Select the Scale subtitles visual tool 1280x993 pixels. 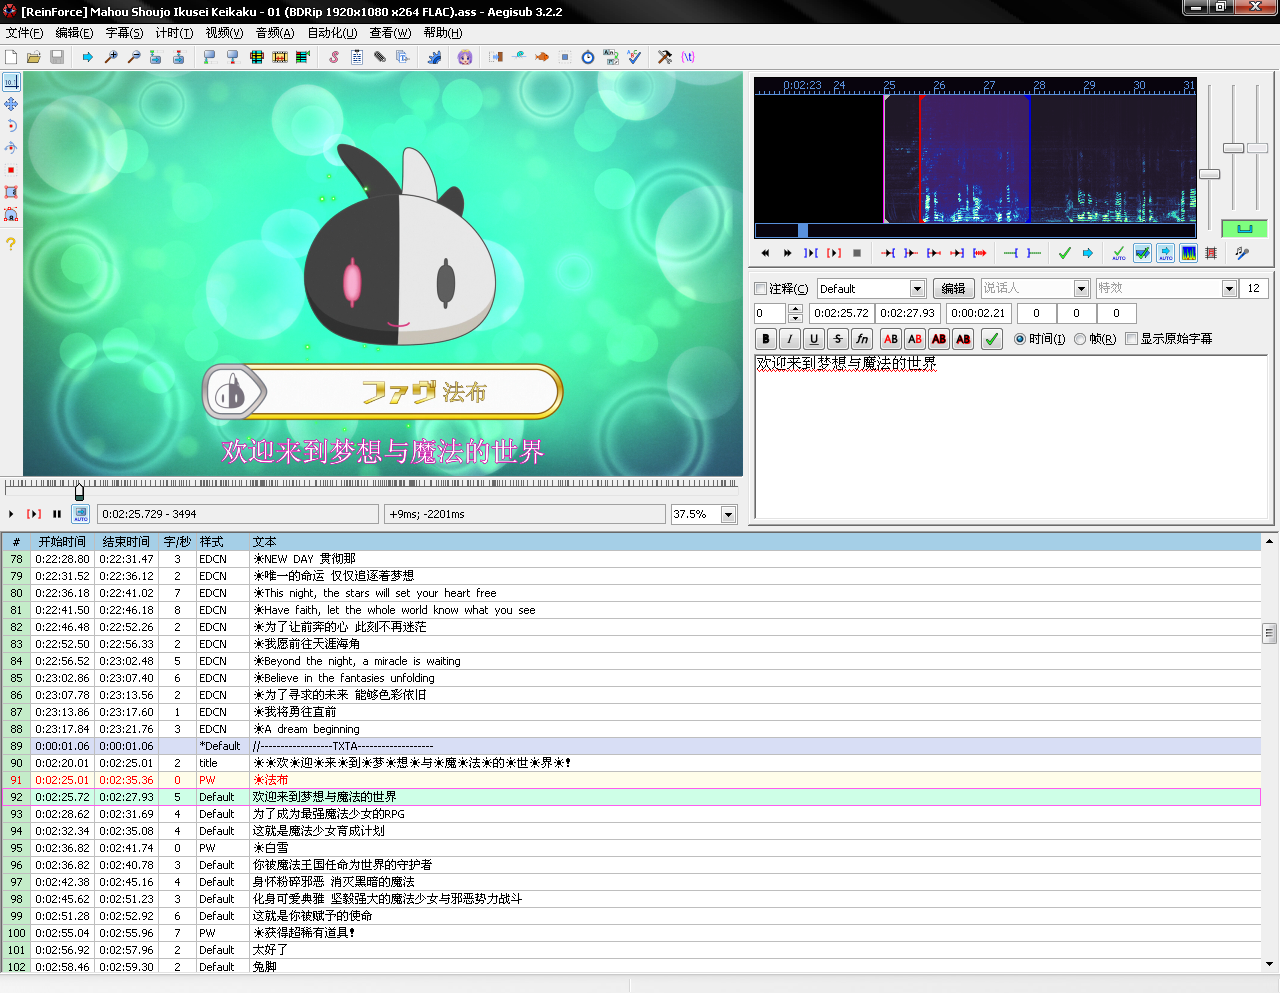pos(11,170)
